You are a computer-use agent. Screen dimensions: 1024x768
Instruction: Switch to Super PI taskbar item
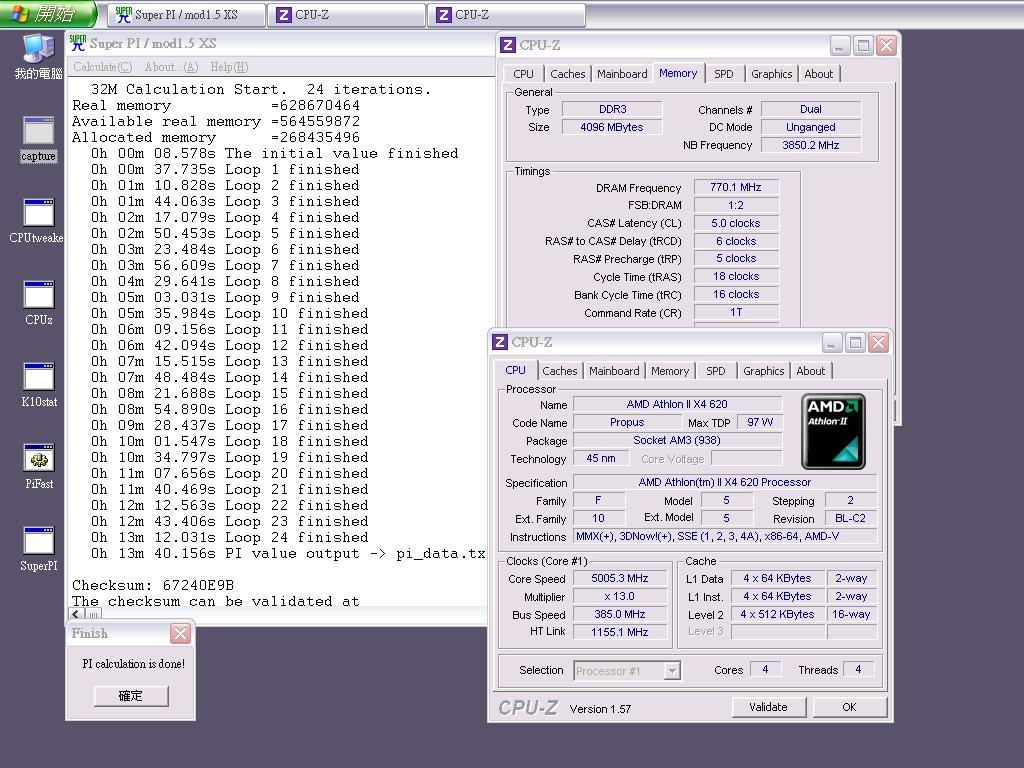tap(187, 15)
